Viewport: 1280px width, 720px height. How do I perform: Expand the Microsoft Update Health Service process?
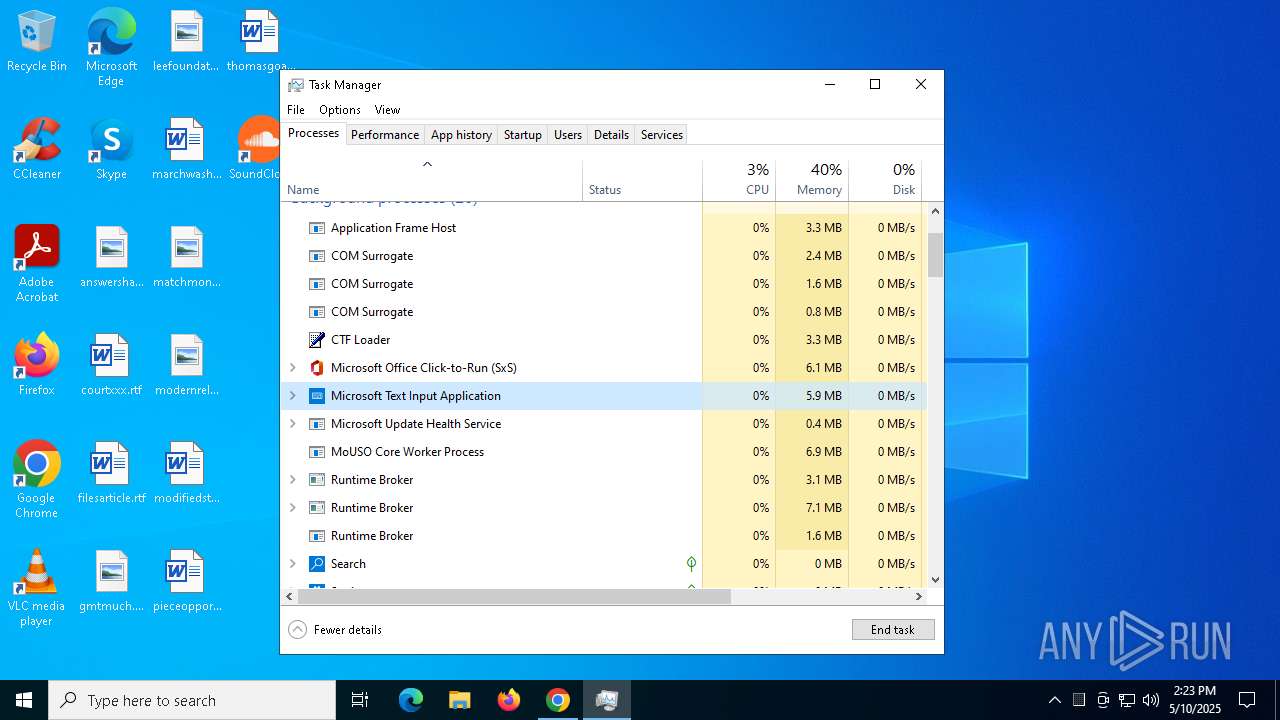point(293,424)
